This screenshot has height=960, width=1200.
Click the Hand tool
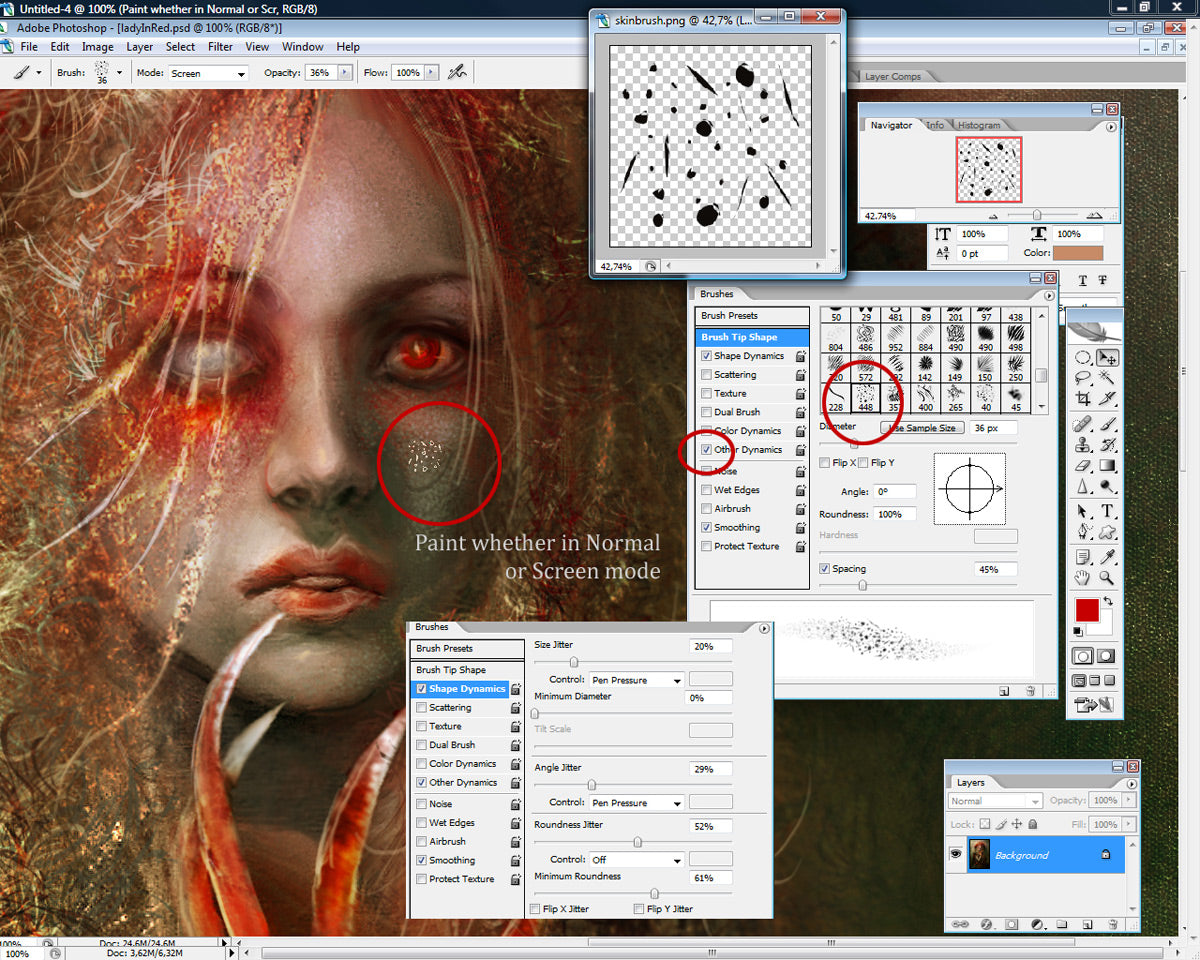(1082, 577)
